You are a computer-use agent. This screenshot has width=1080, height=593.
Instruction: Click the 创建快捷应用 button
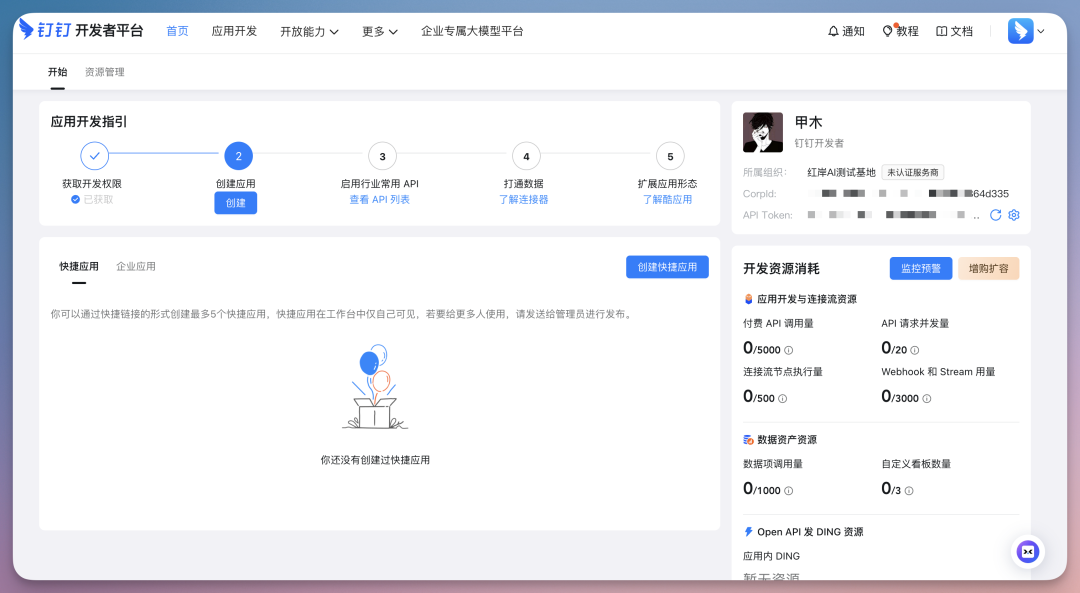click(667, 266)
